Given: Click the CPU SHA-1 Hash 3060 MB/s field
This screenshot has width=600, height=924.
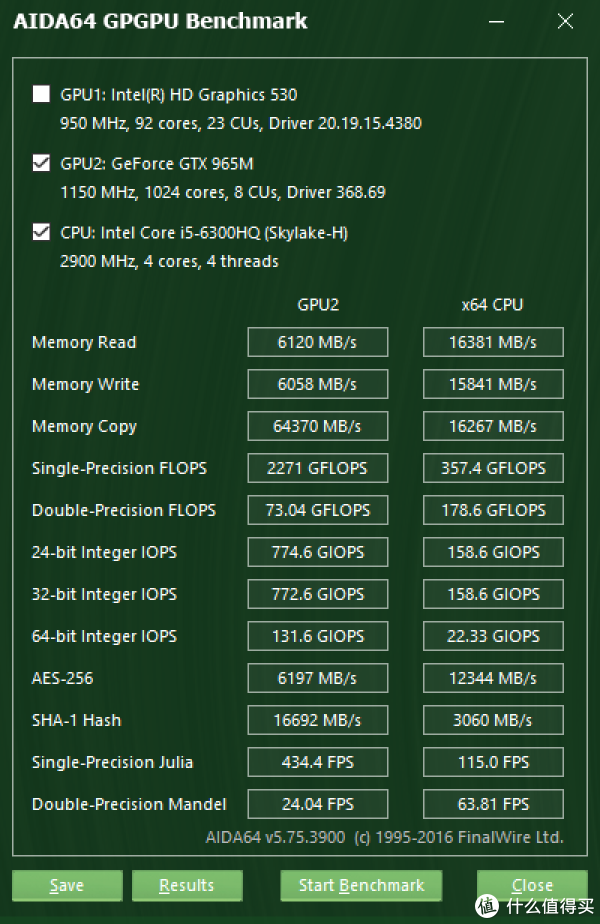Looking at the screenshot, I should click(x=493, y=720).
